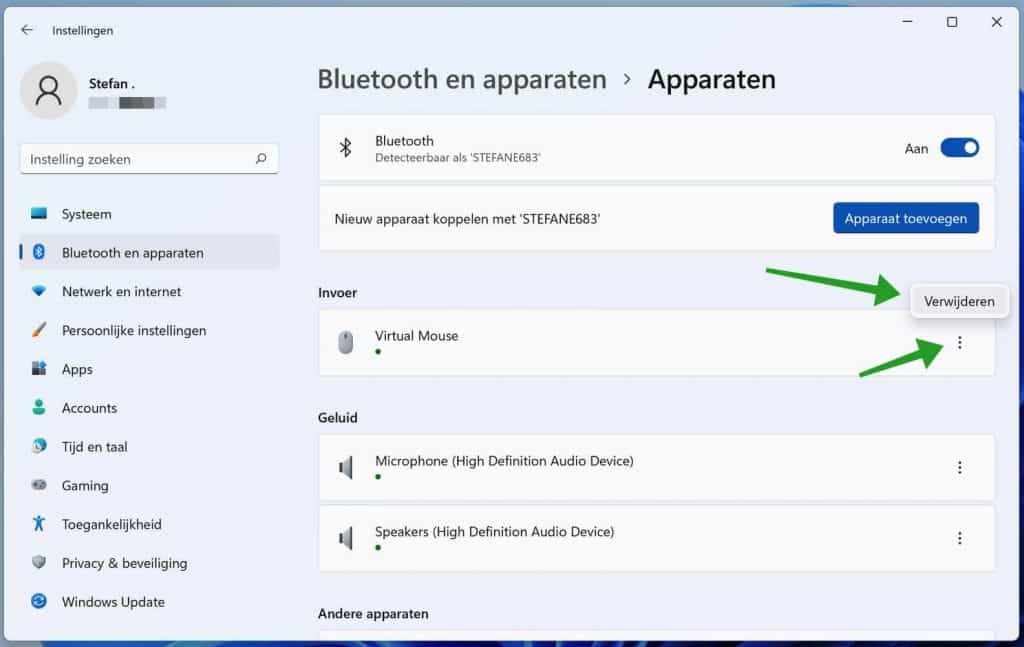Select Verwijderen to remove the Virtual Mouse
This screenshot has width=1024, height=647.
(959, 301)
